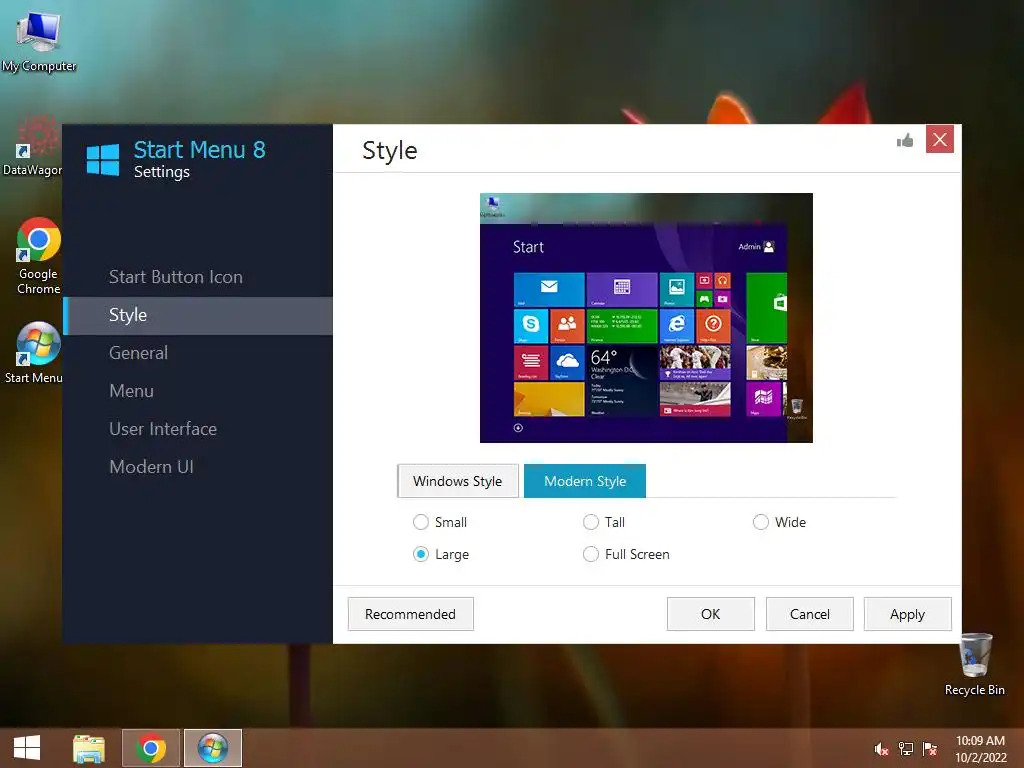
Task: Click the Recommended button
Action: tap(410, 614)
